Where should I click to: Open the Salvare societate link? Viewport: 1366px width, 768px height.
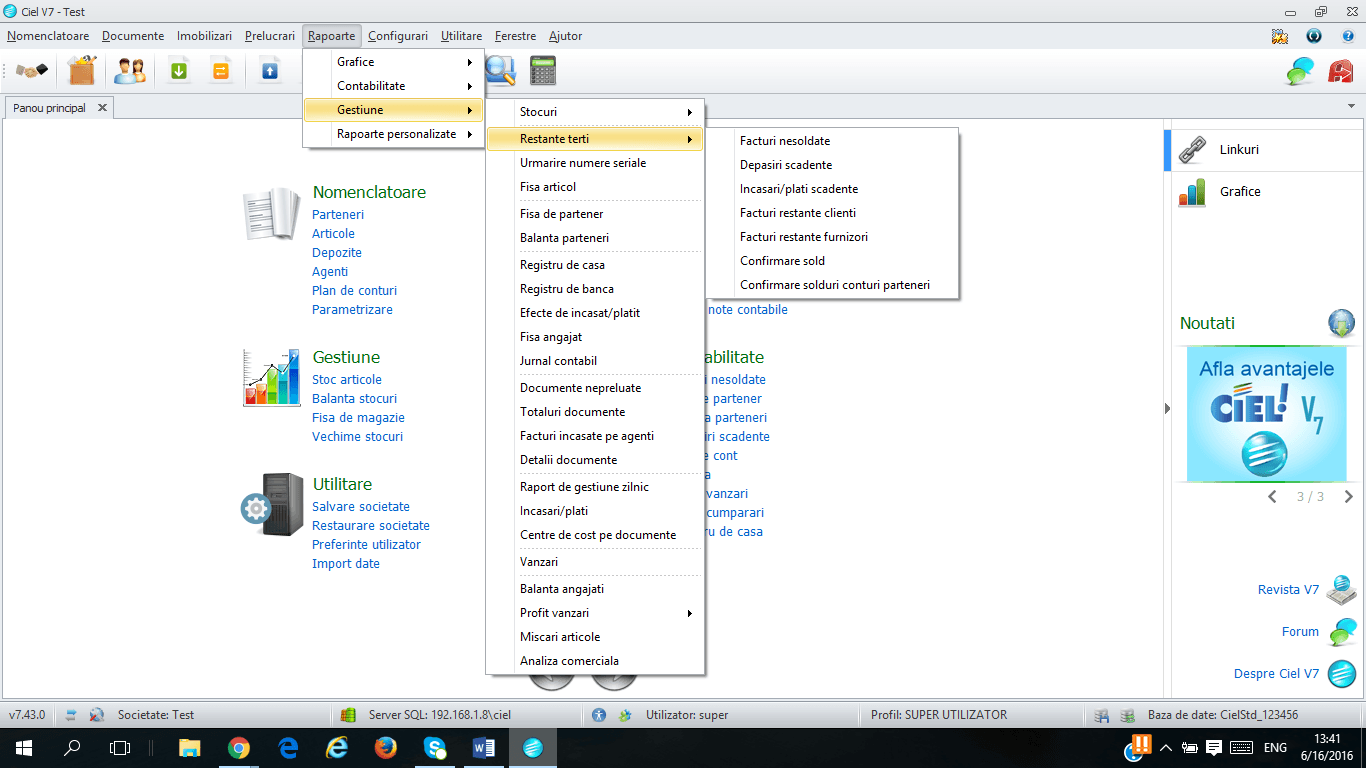click(x=361, y=507)
